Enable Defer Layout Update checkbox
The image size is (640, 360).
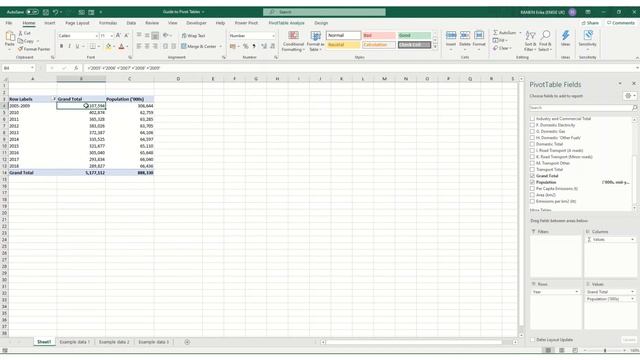point(533,340)
